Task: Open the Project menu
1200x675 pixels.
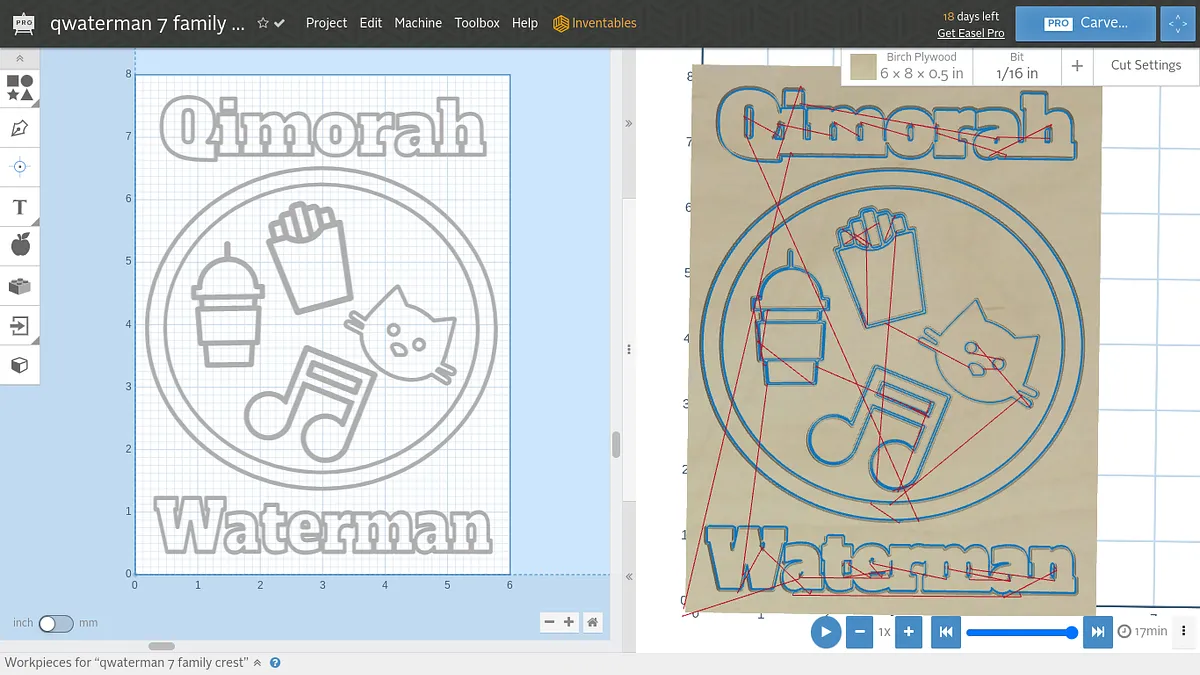Action: click(x=326, y=23)
